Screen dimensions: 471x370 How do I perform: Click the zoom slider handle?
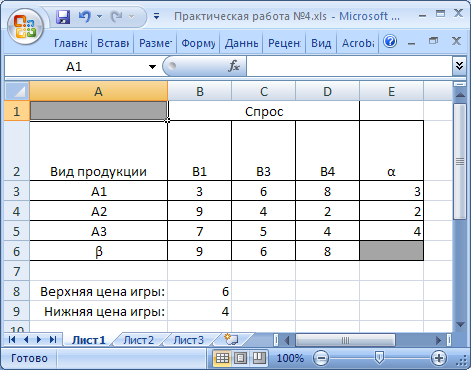379,357
